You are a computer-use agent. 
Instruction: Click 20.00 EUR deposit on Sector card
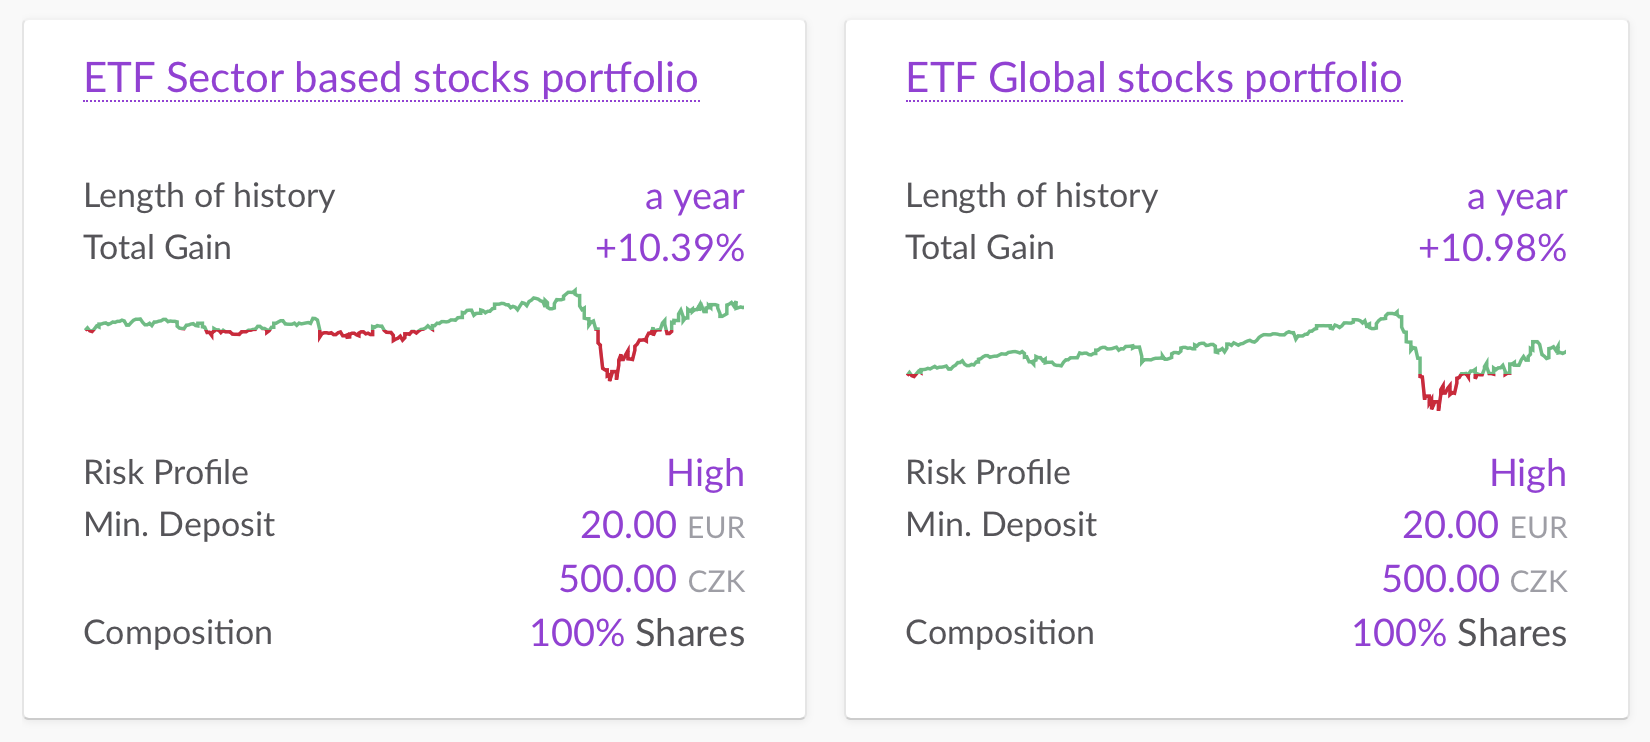click(x=663, y=525)
